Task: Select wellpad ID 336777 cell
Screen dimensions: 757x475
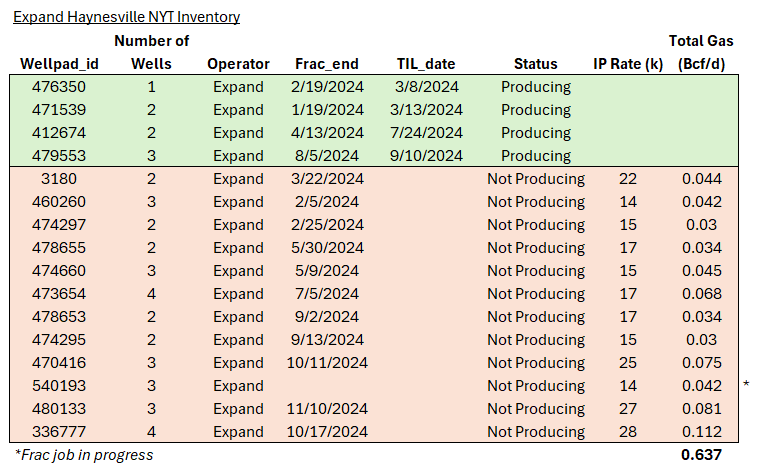Action: coord(59,432)
